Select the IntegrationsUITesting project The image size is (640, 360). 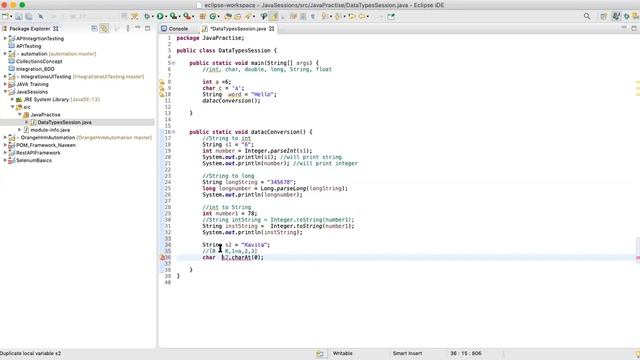coord(46,76)
